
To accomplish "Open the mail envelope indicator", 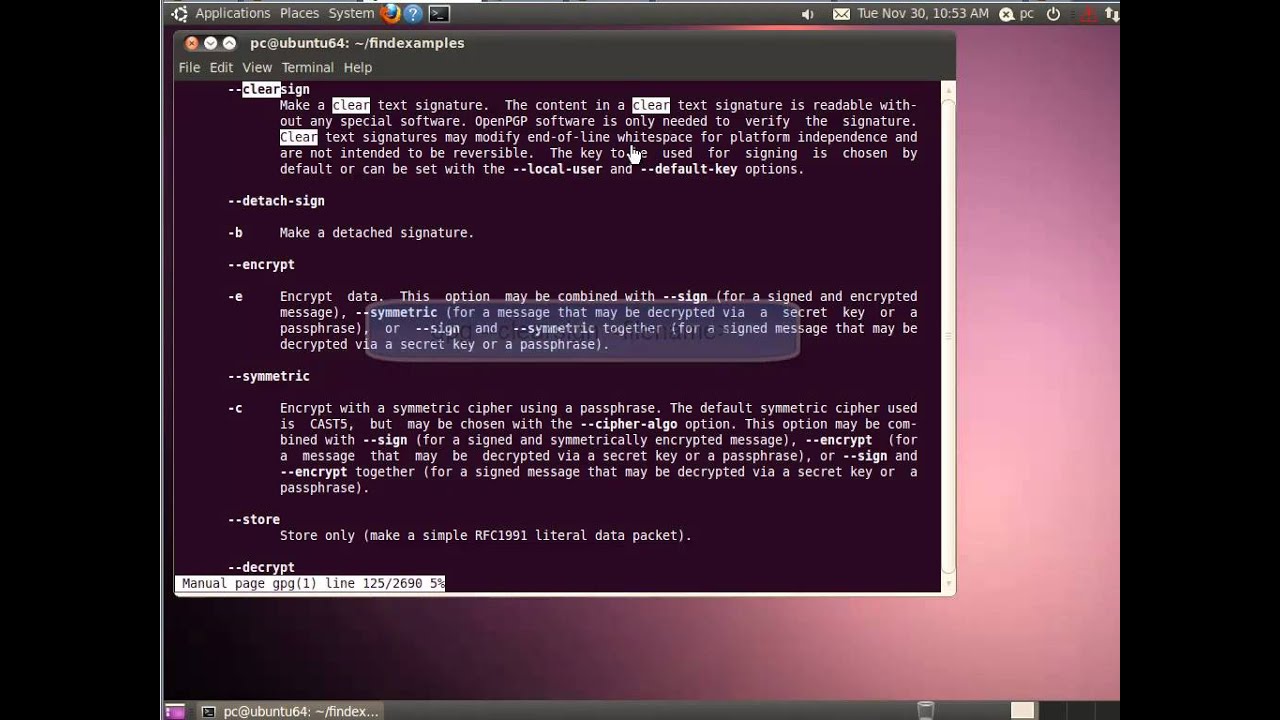I will 841,14.
